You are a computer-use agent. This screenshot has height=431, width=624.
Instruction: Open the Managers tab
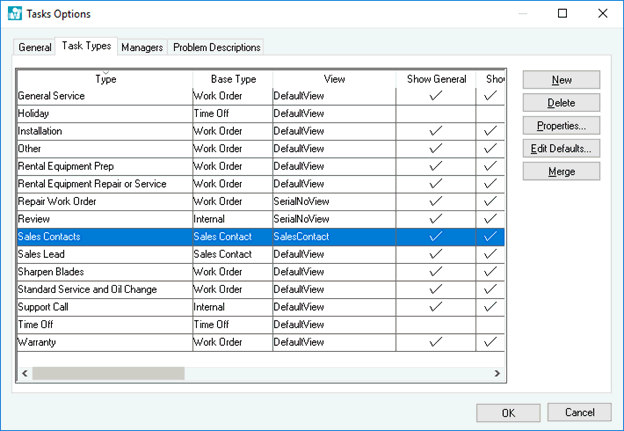tap(142, 47)
